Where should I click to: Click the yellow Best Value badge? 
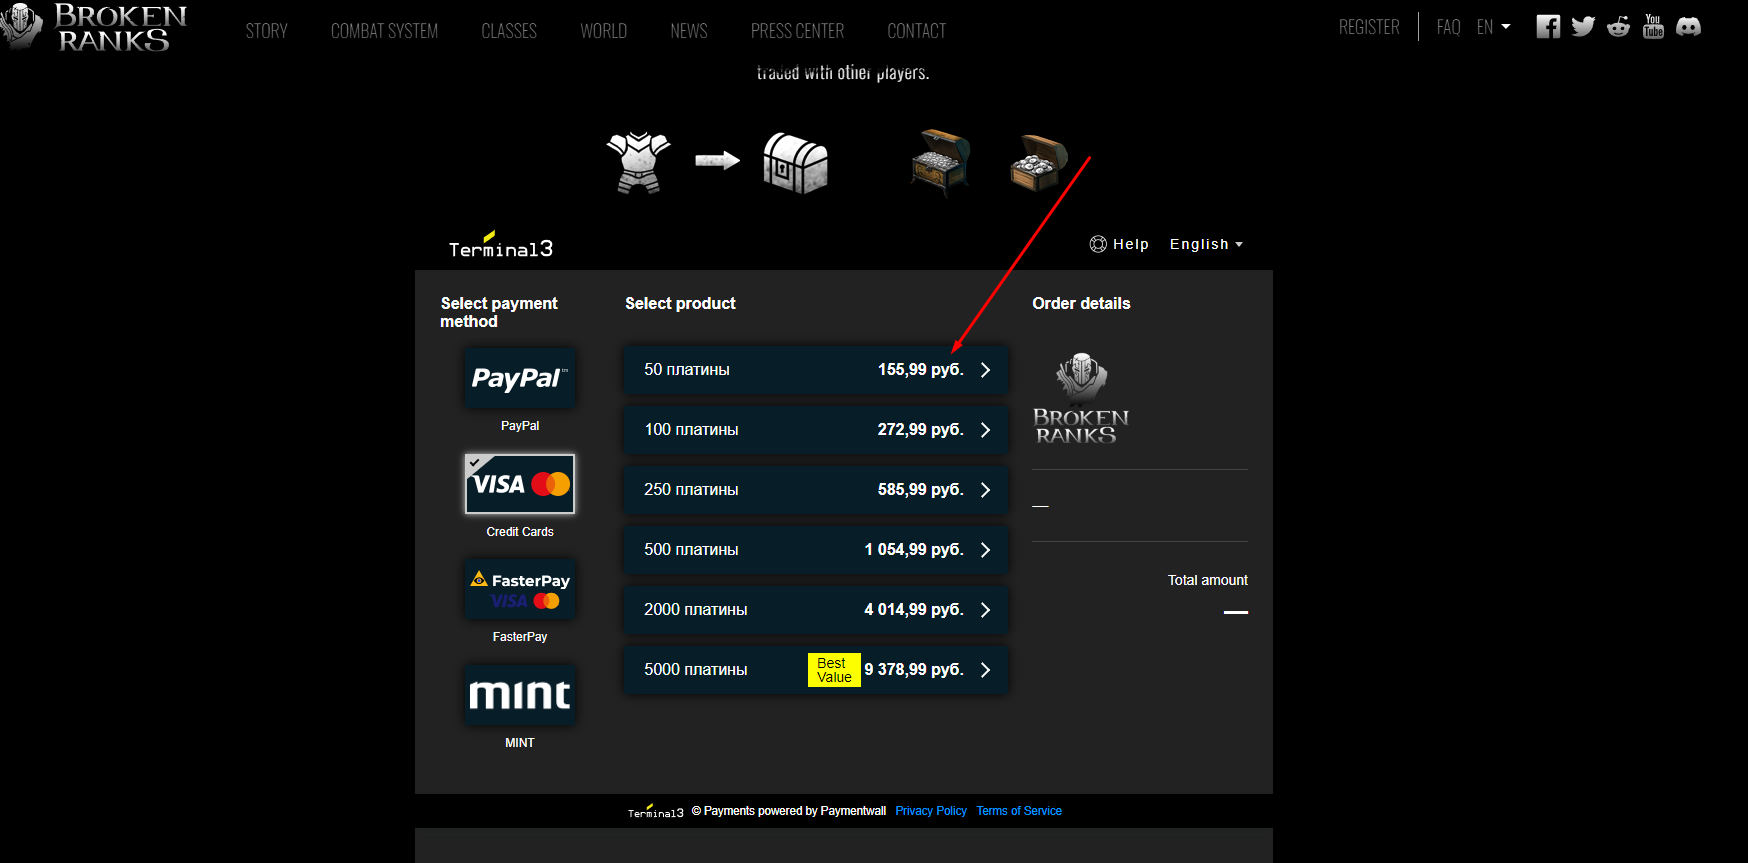click(834, 670)
